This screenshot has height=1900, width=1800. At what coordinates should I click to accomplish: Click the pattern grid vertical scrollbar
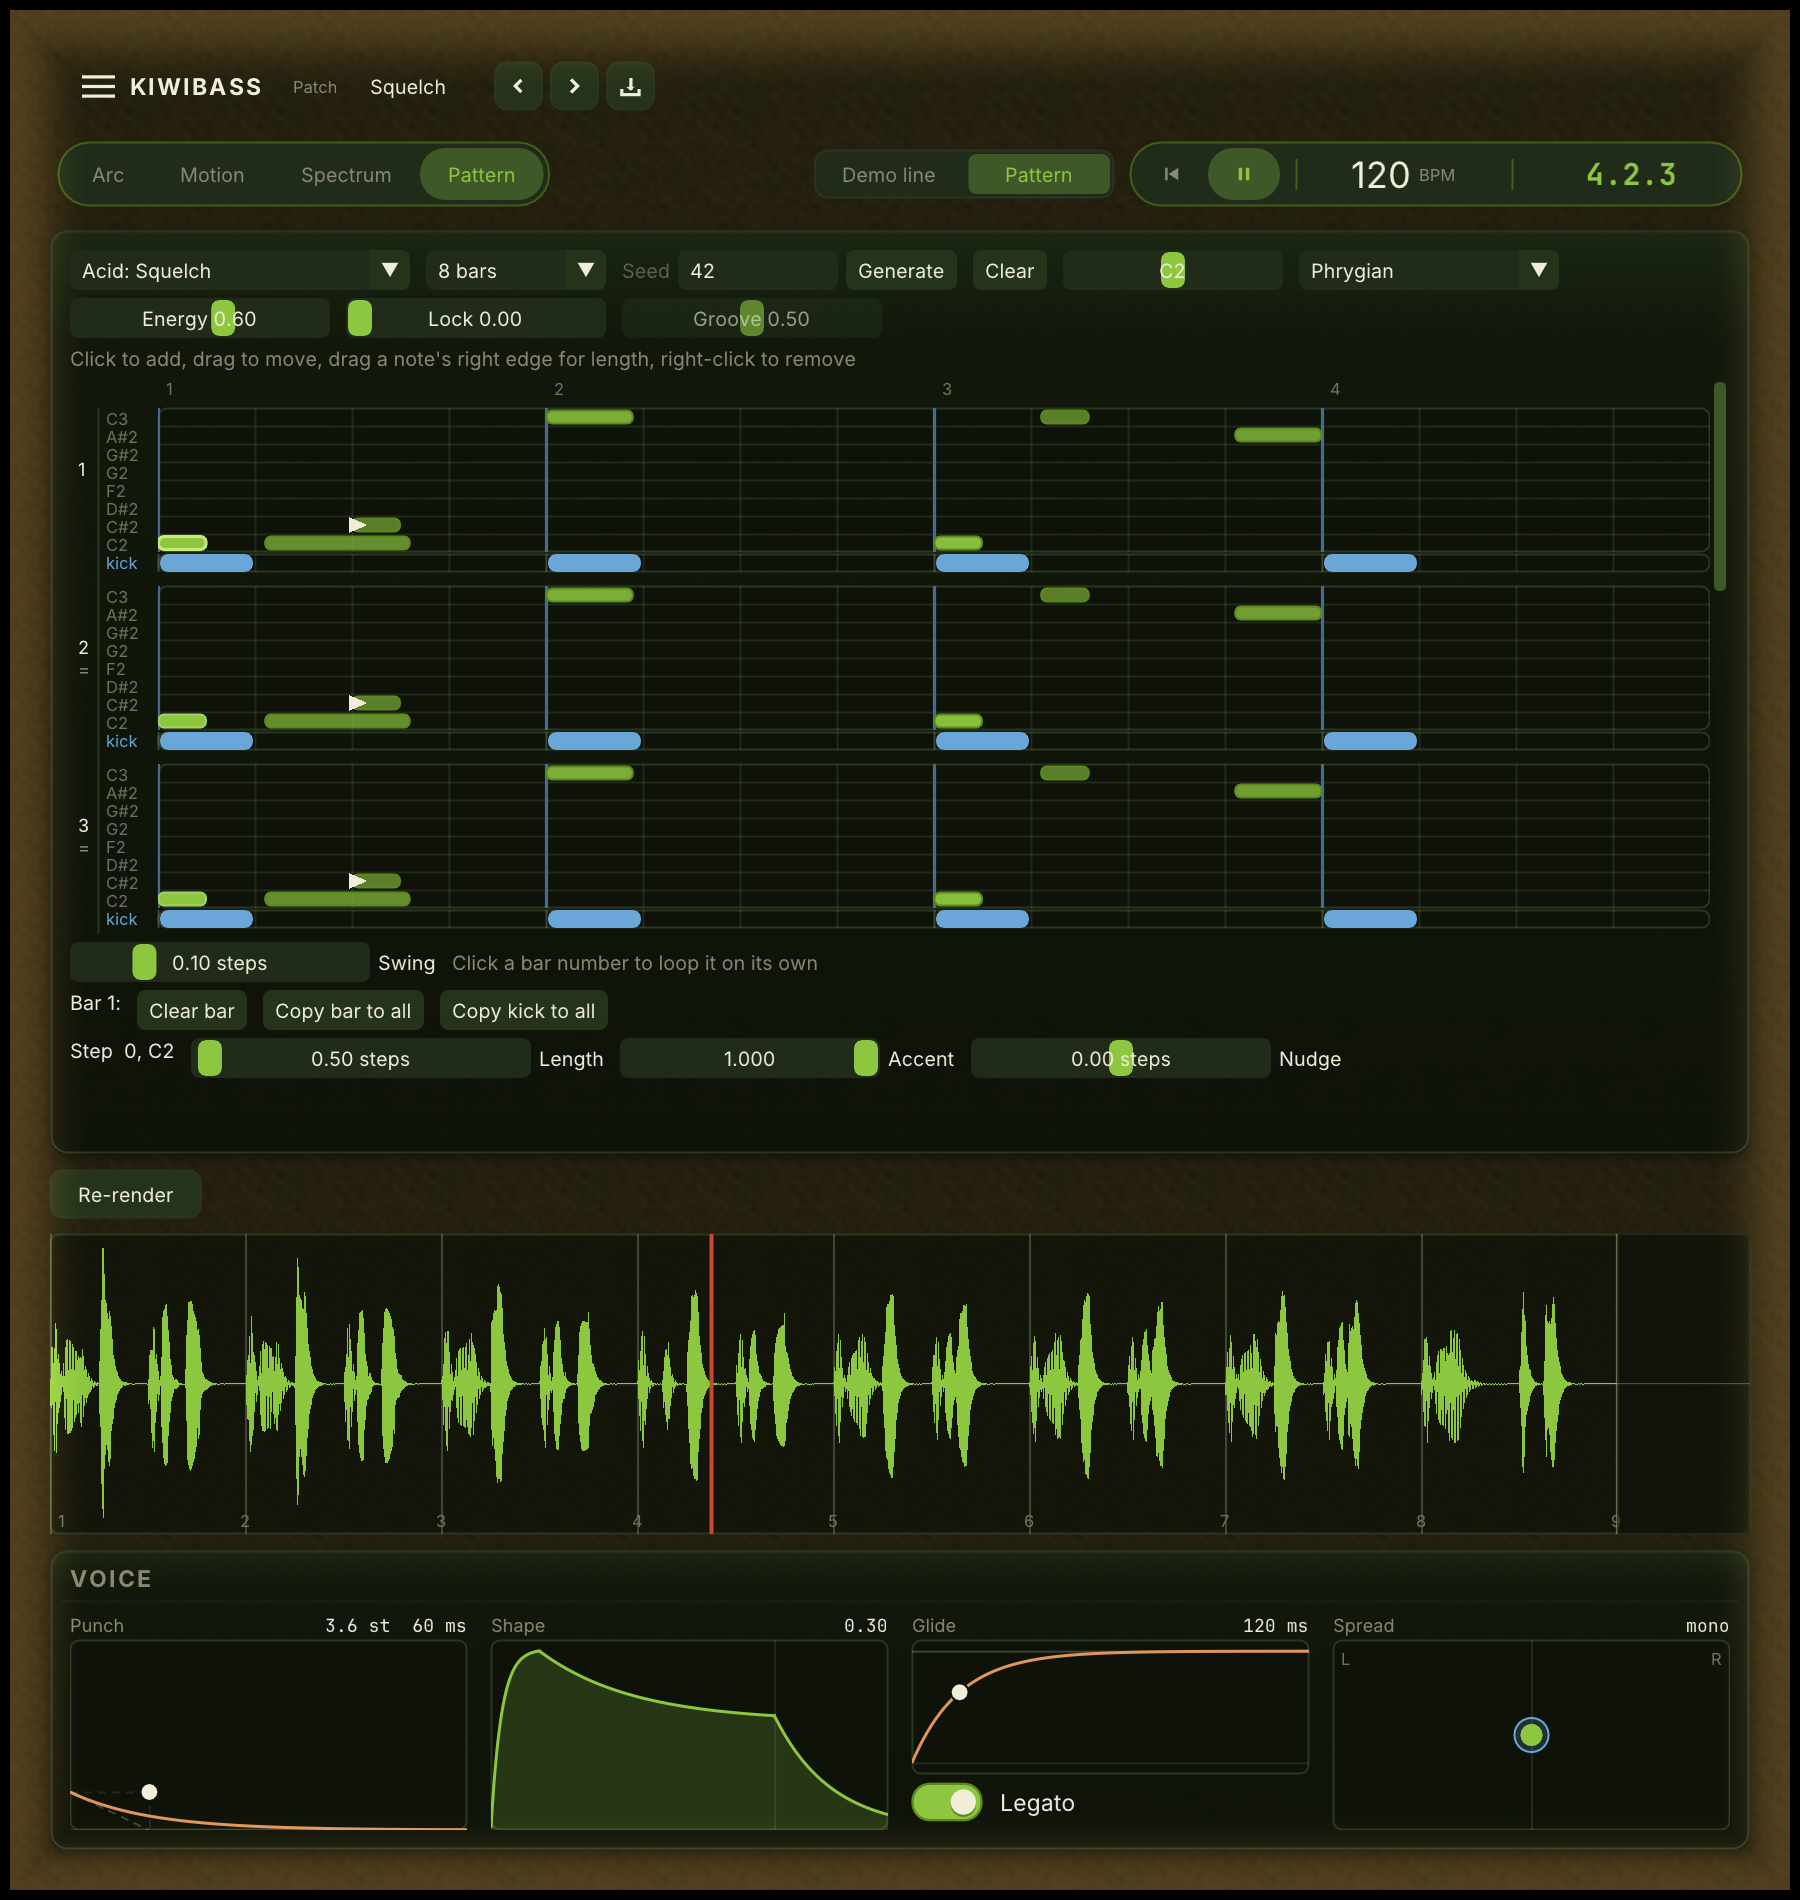(1720, 486)
